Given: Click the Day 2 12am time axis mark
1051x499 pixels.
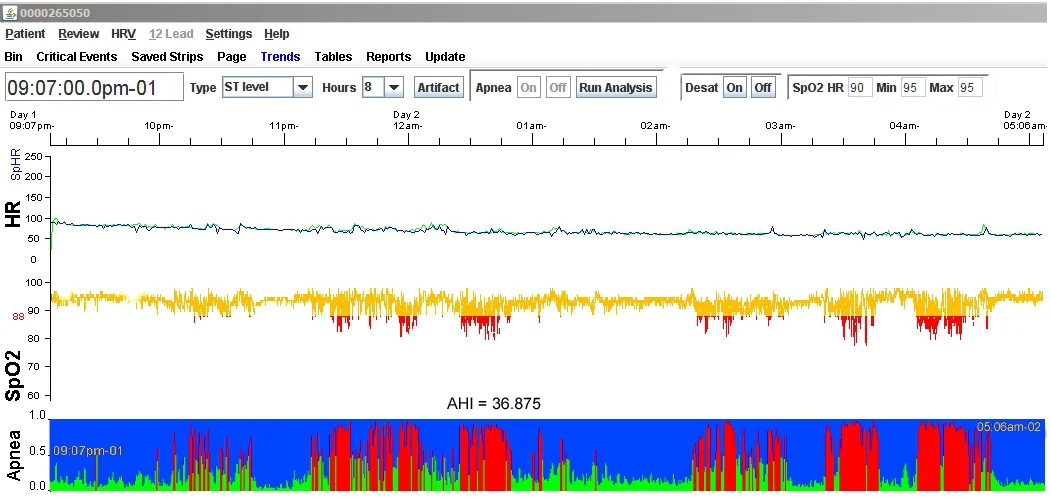Looking at the screenshot, I should point(408,120).
